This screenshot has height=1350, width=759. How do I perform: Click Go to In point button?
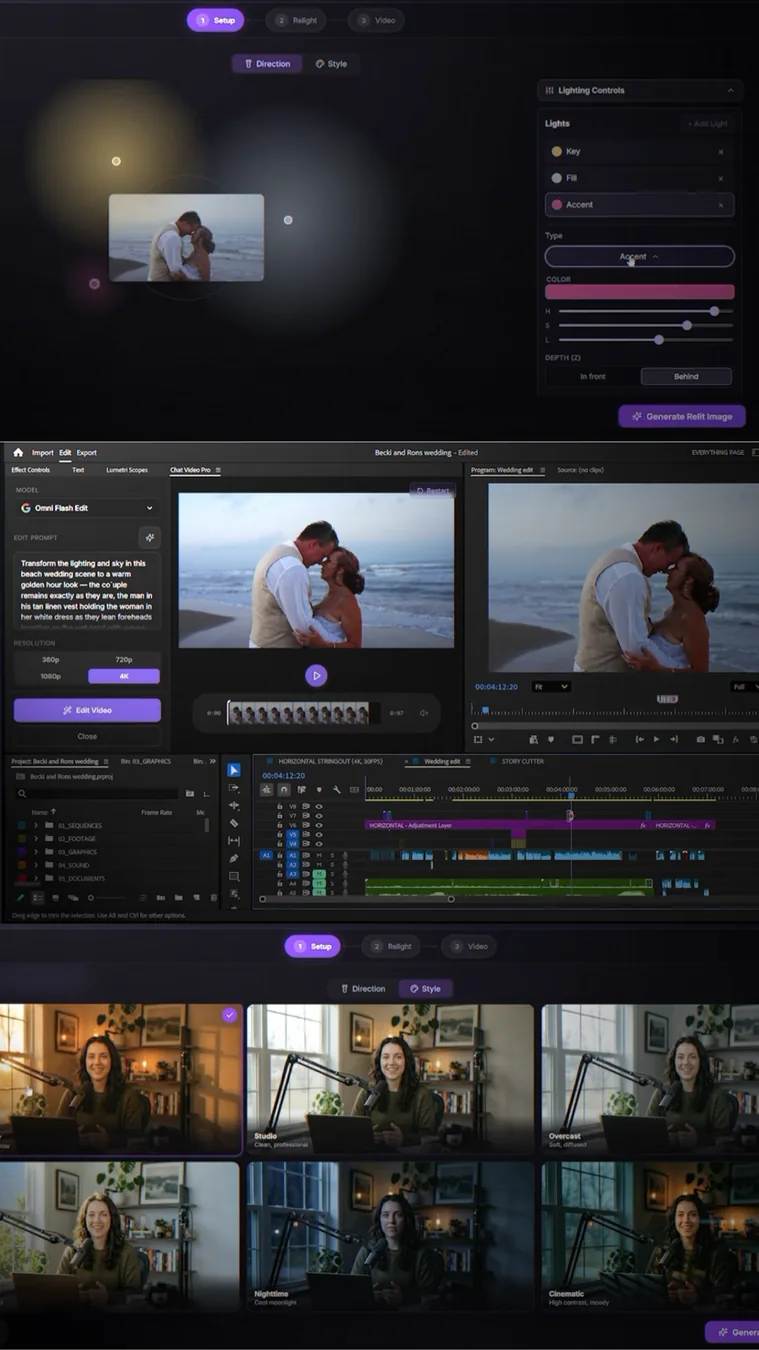[639, 740]
